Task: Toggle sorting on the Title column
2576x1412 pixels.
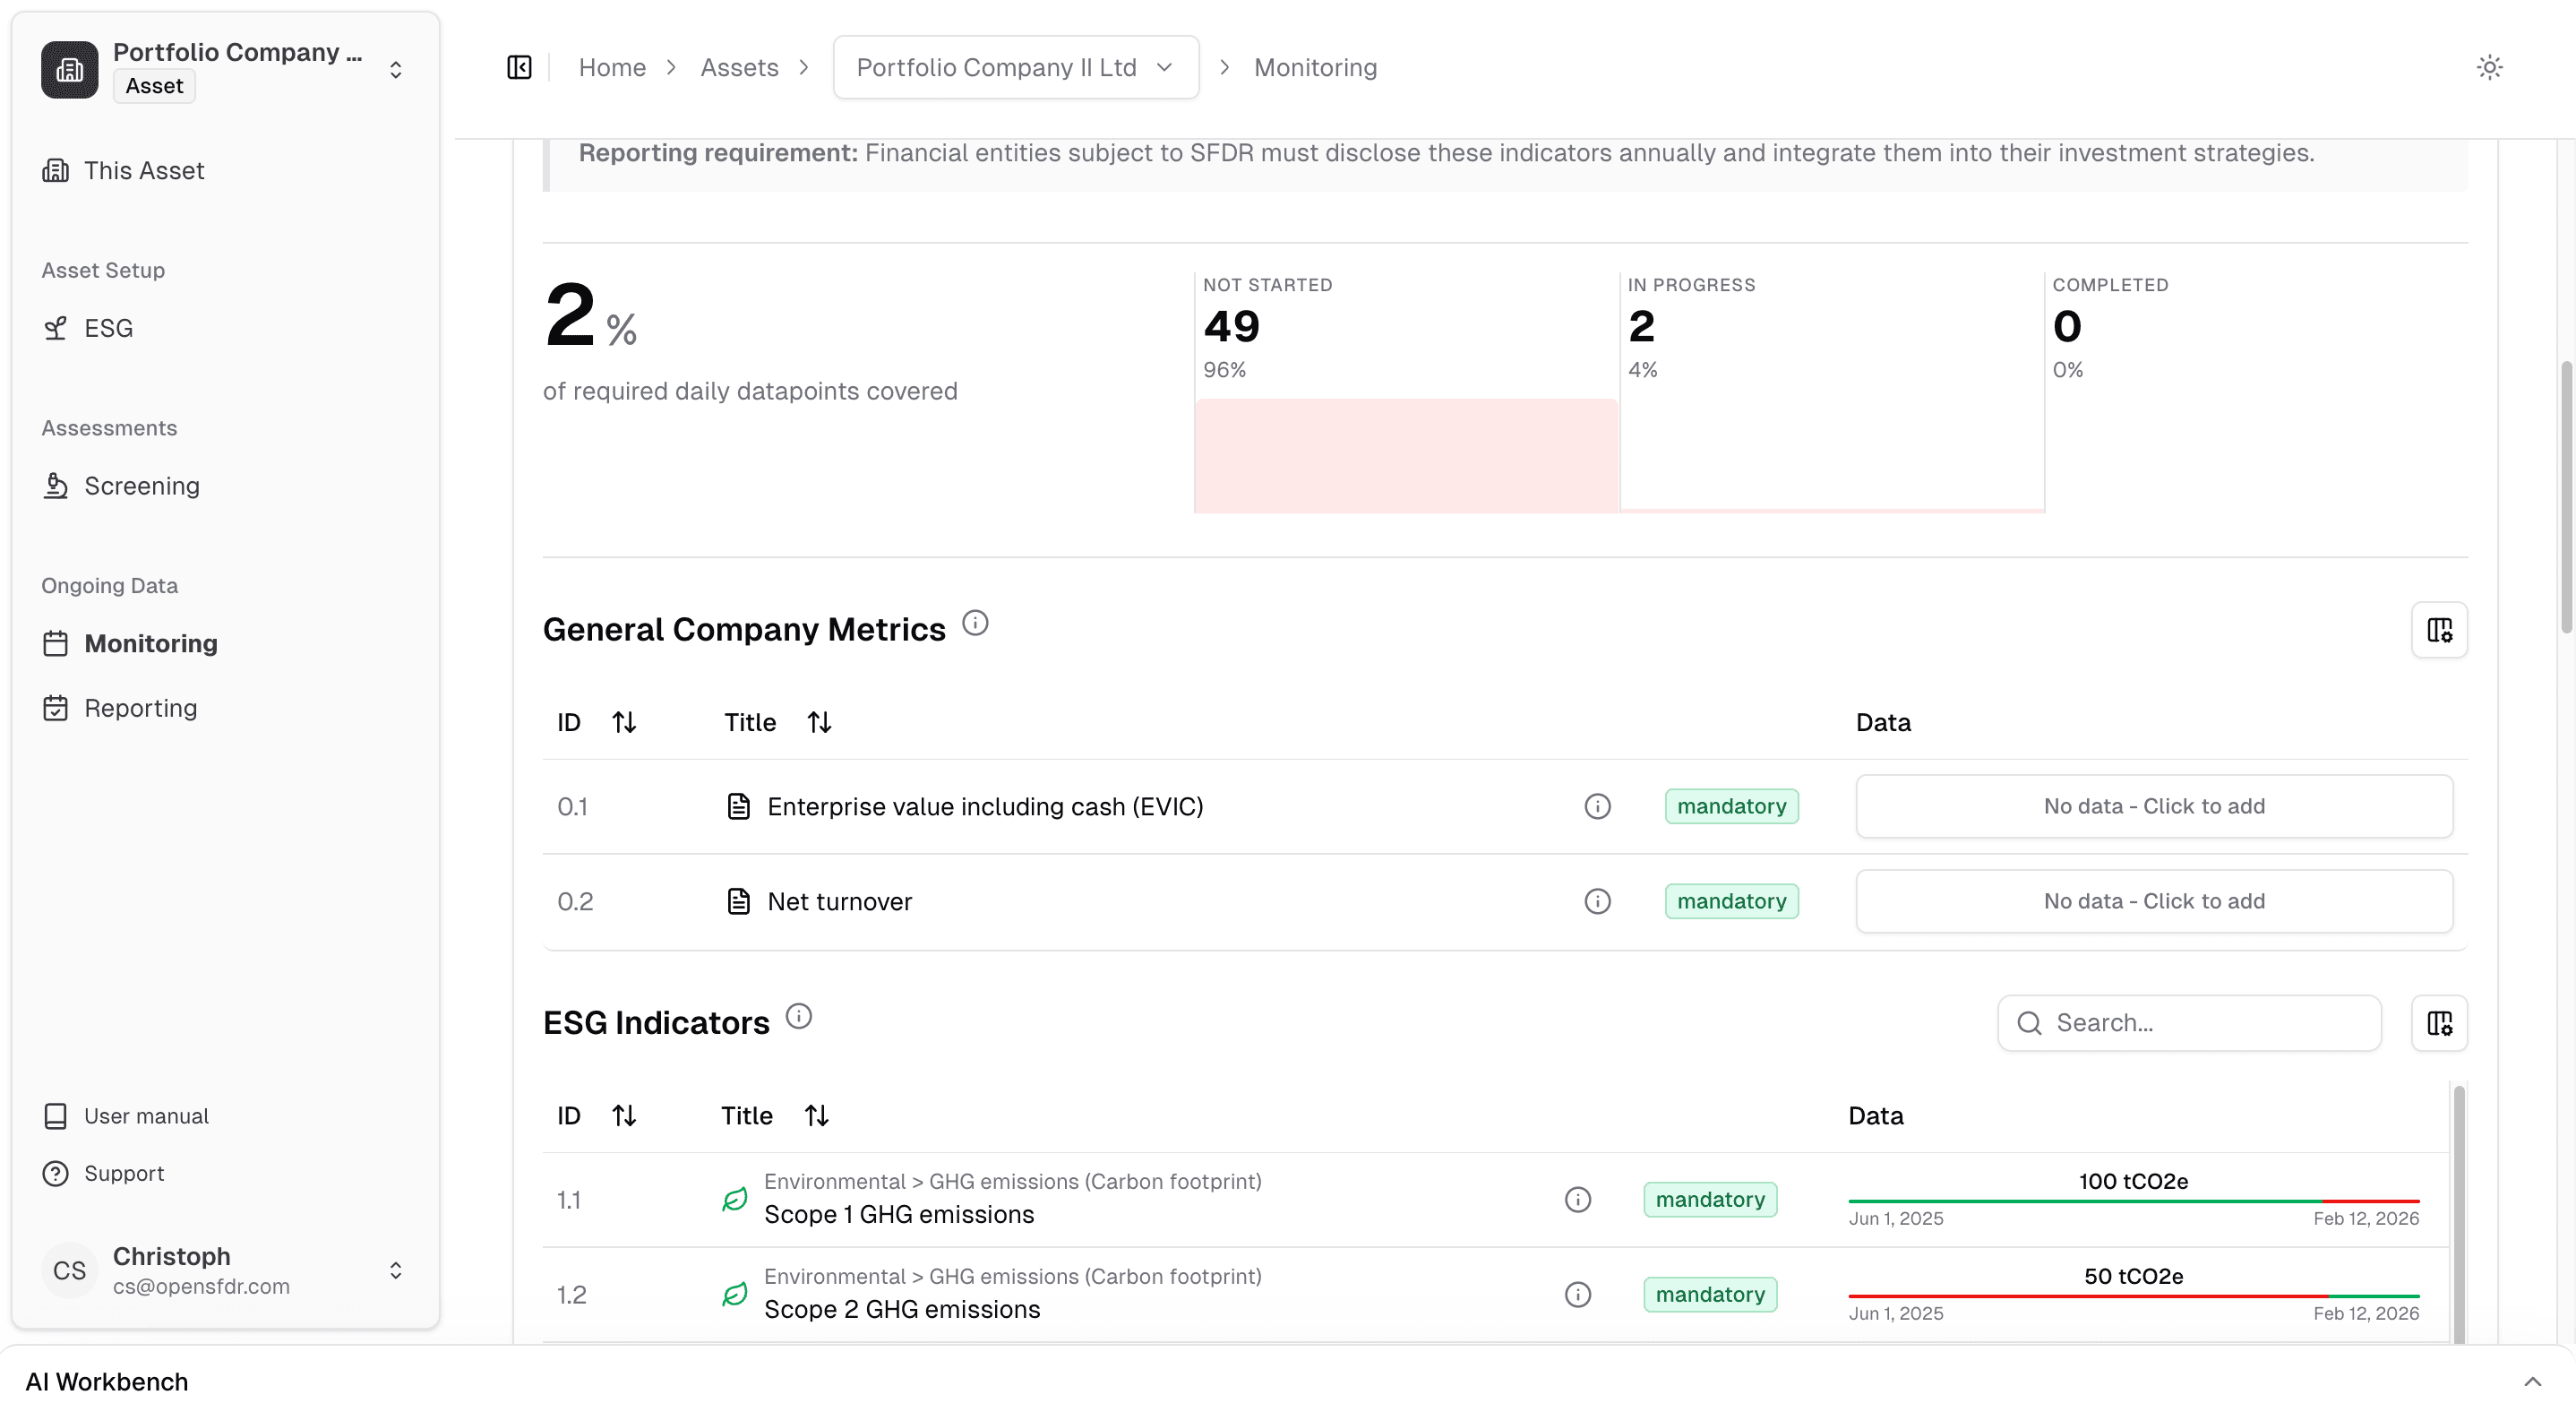Action: coord(819,722)
